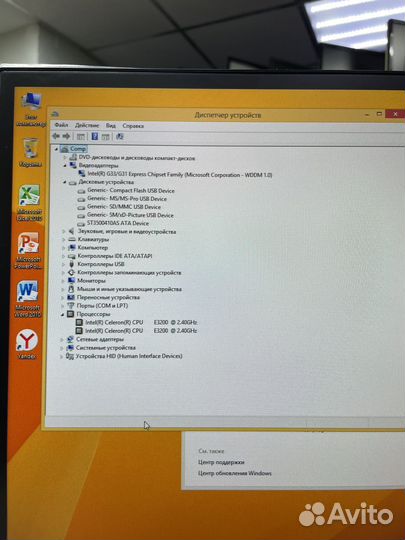The image size is (405, 540).
Task: Select the second Intel Celeron E3200 processor
Action: [141, 331]
